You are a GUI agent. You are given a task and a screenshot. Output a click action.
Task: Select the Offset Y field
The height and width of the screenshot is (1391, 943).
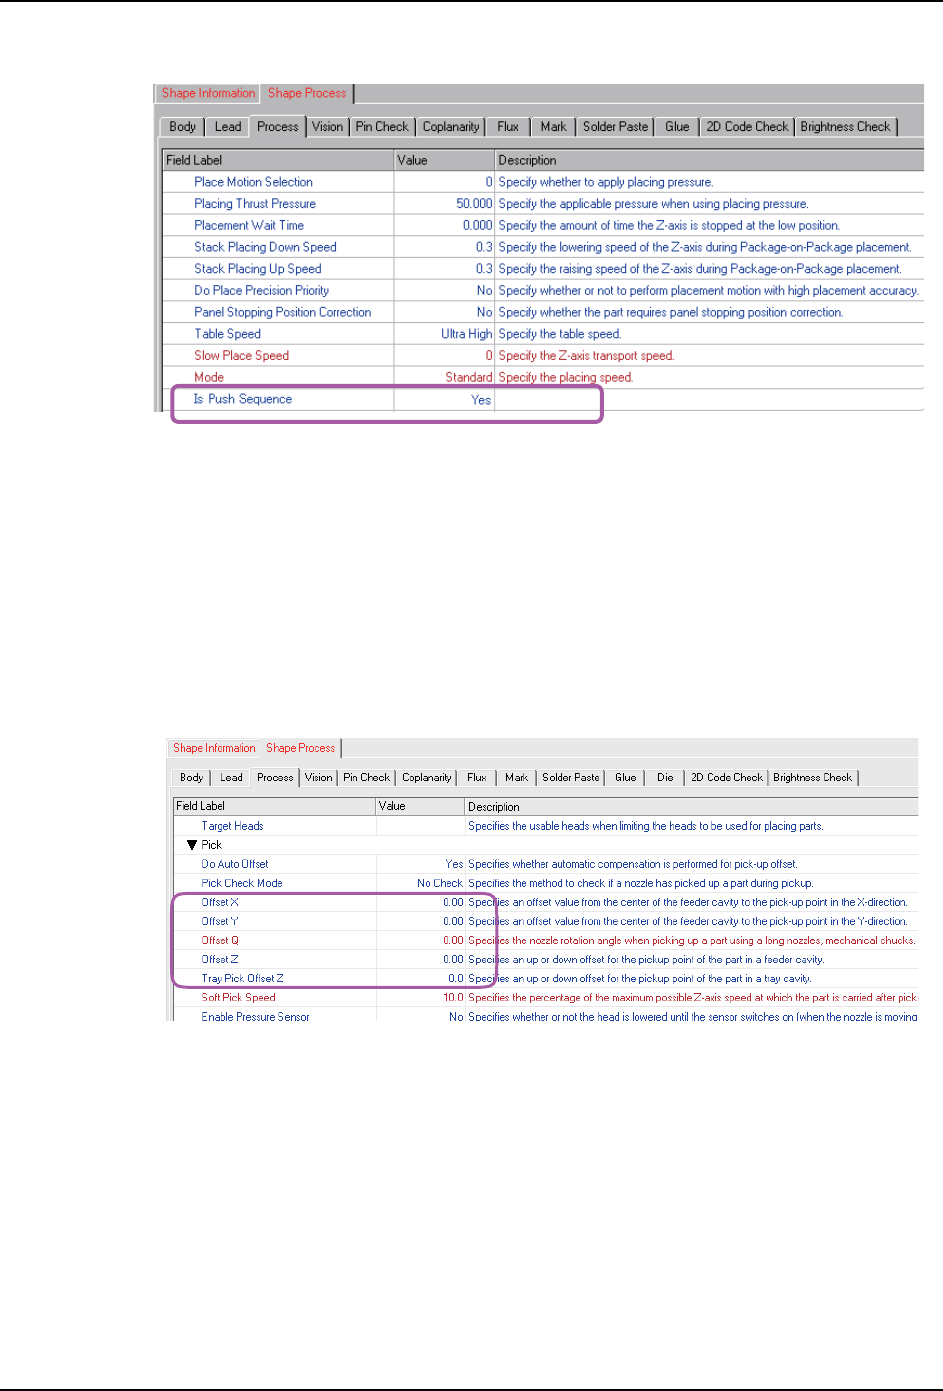click(x=220, y=921)
